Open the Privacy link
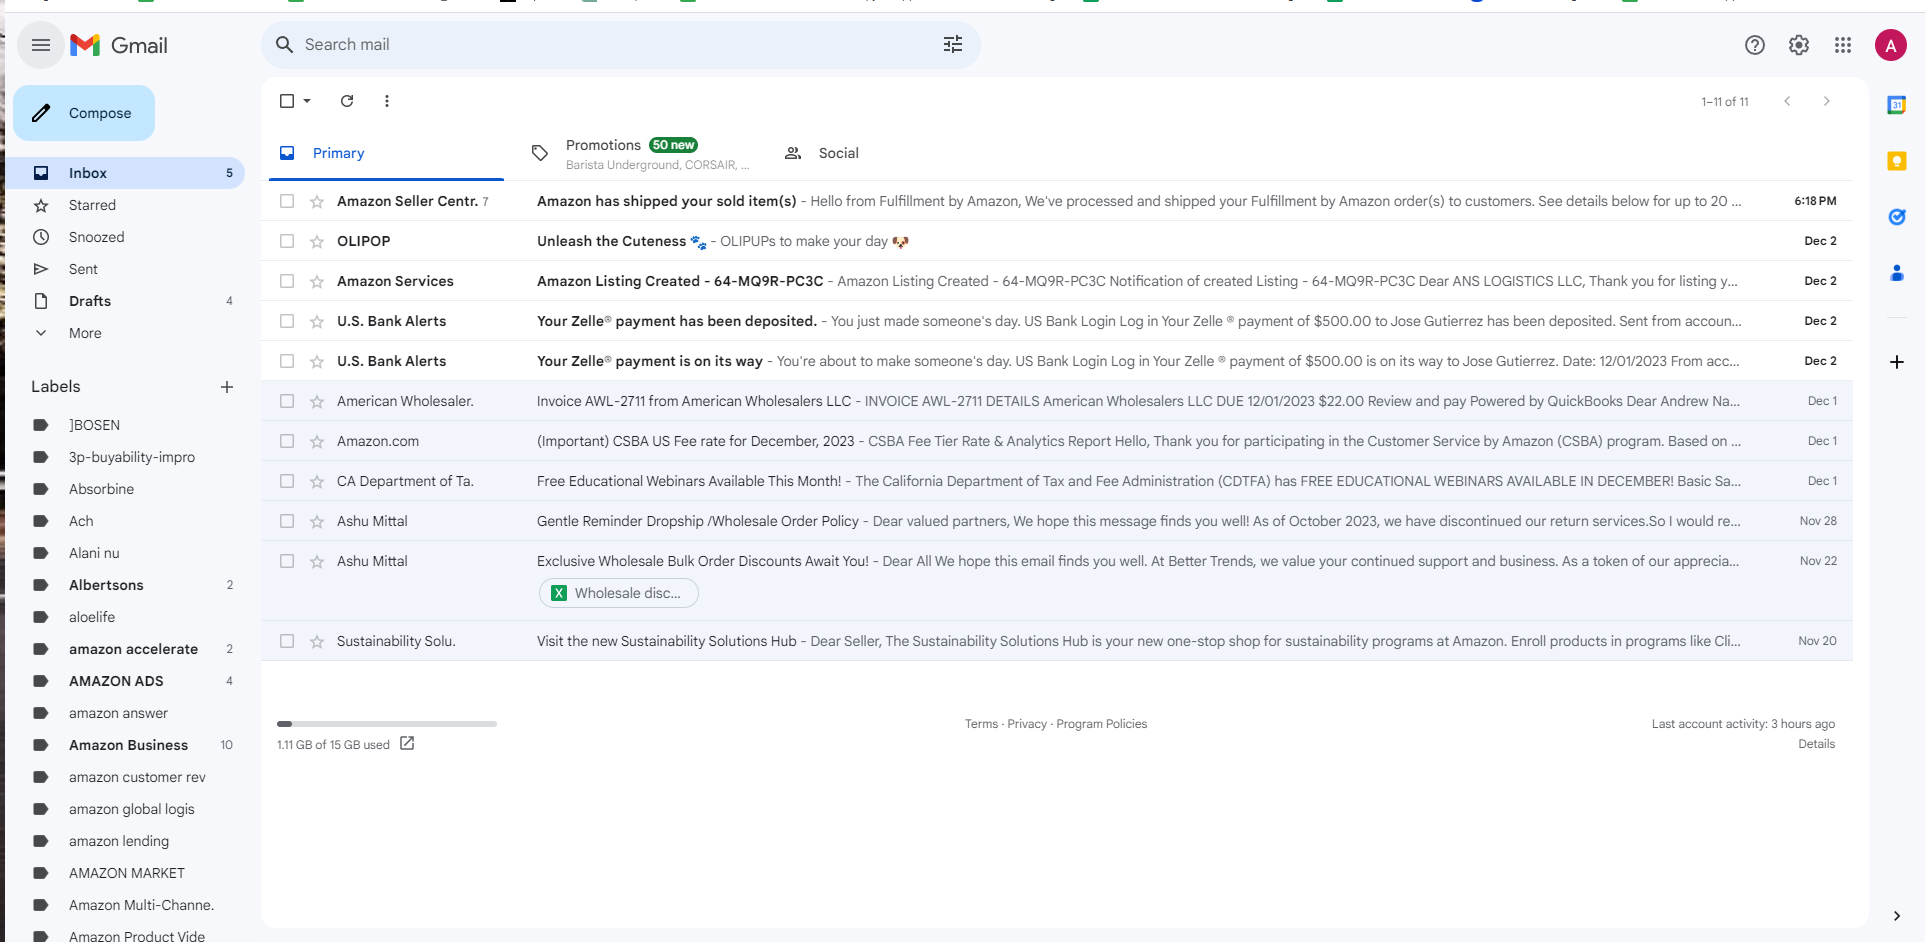 pos(1027,724)
